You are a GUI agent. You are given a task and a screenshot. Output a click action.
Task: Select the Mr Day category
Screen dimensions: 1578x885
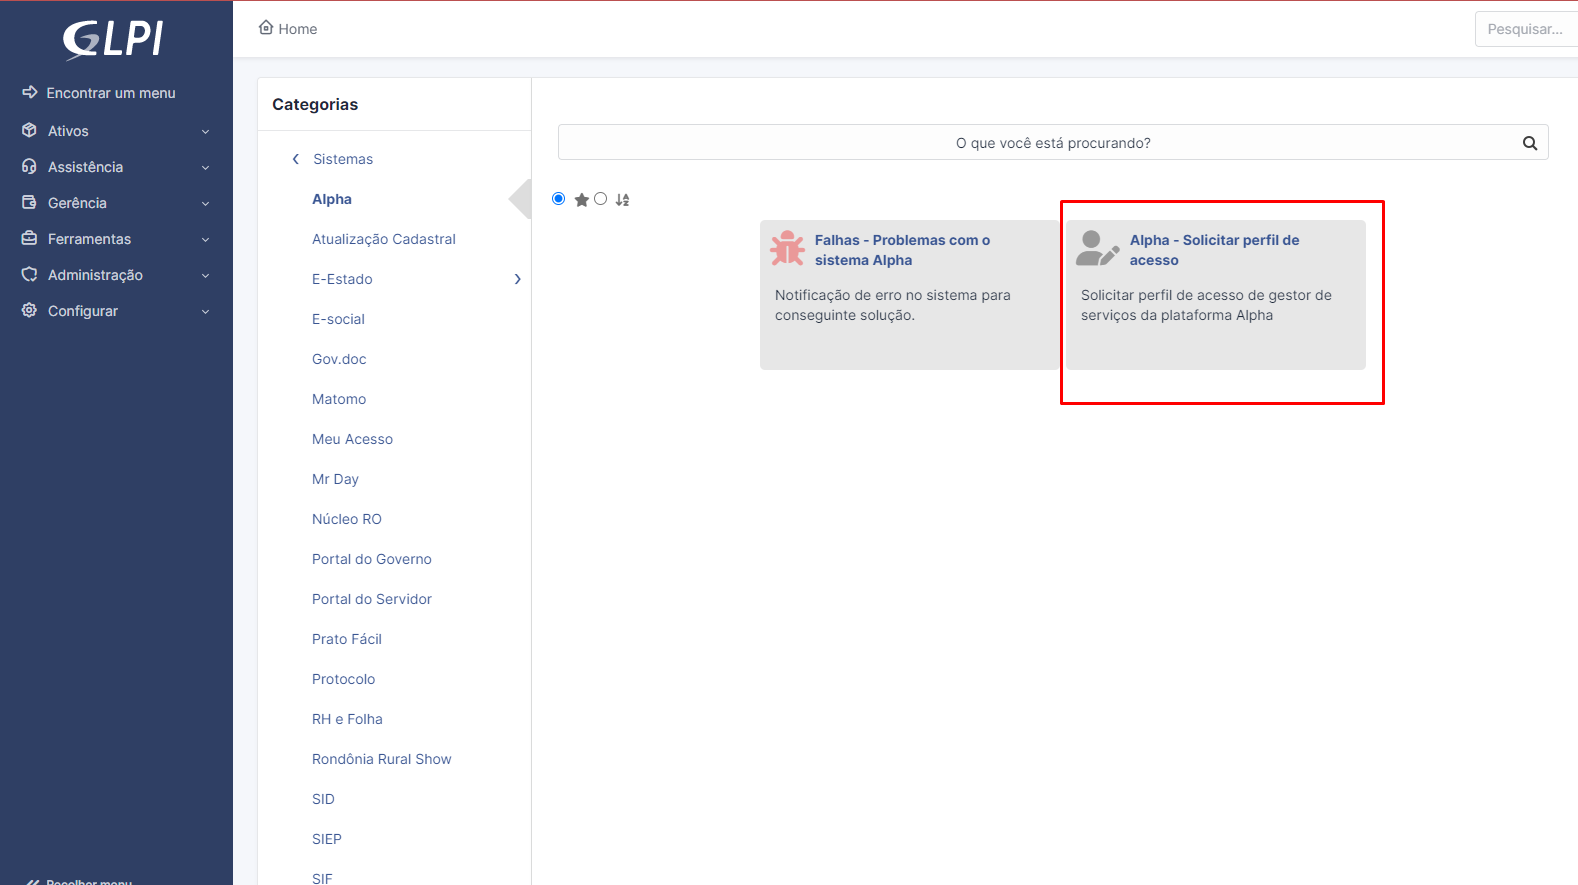point(335,479)
